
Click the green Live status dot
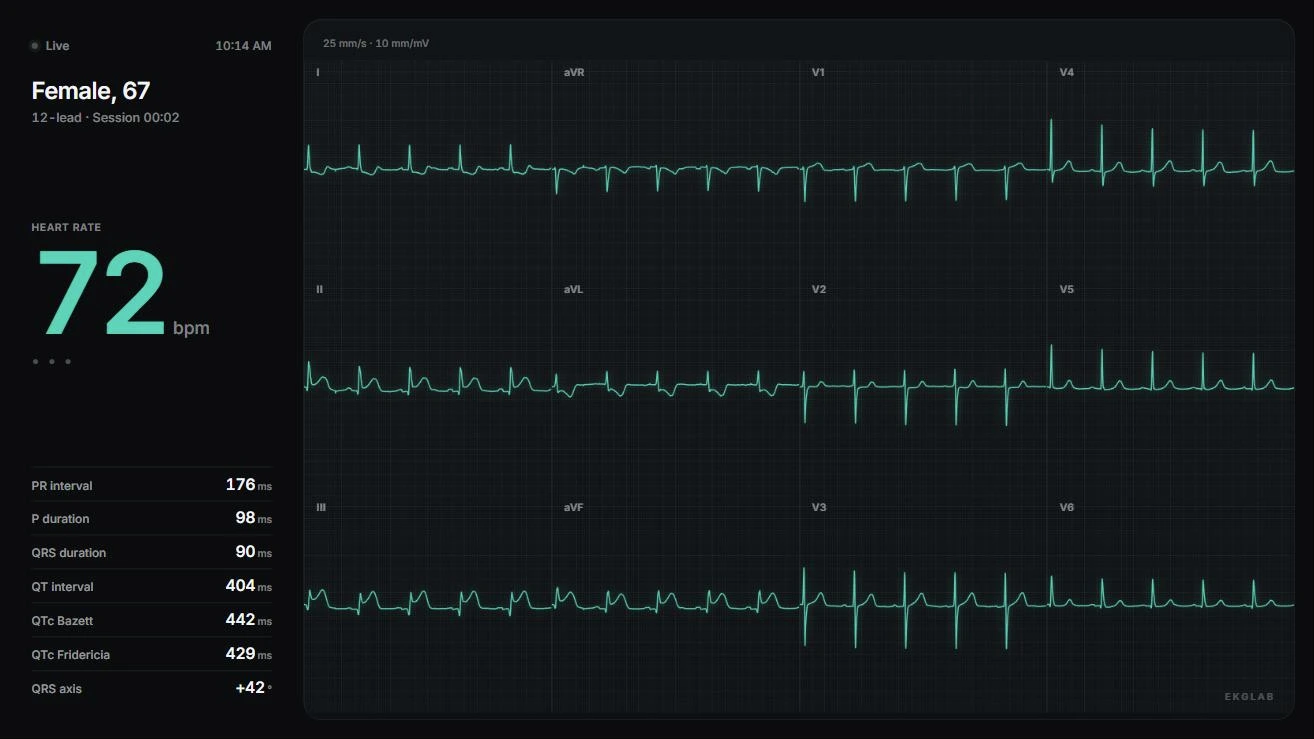click(x=35, y=46)
